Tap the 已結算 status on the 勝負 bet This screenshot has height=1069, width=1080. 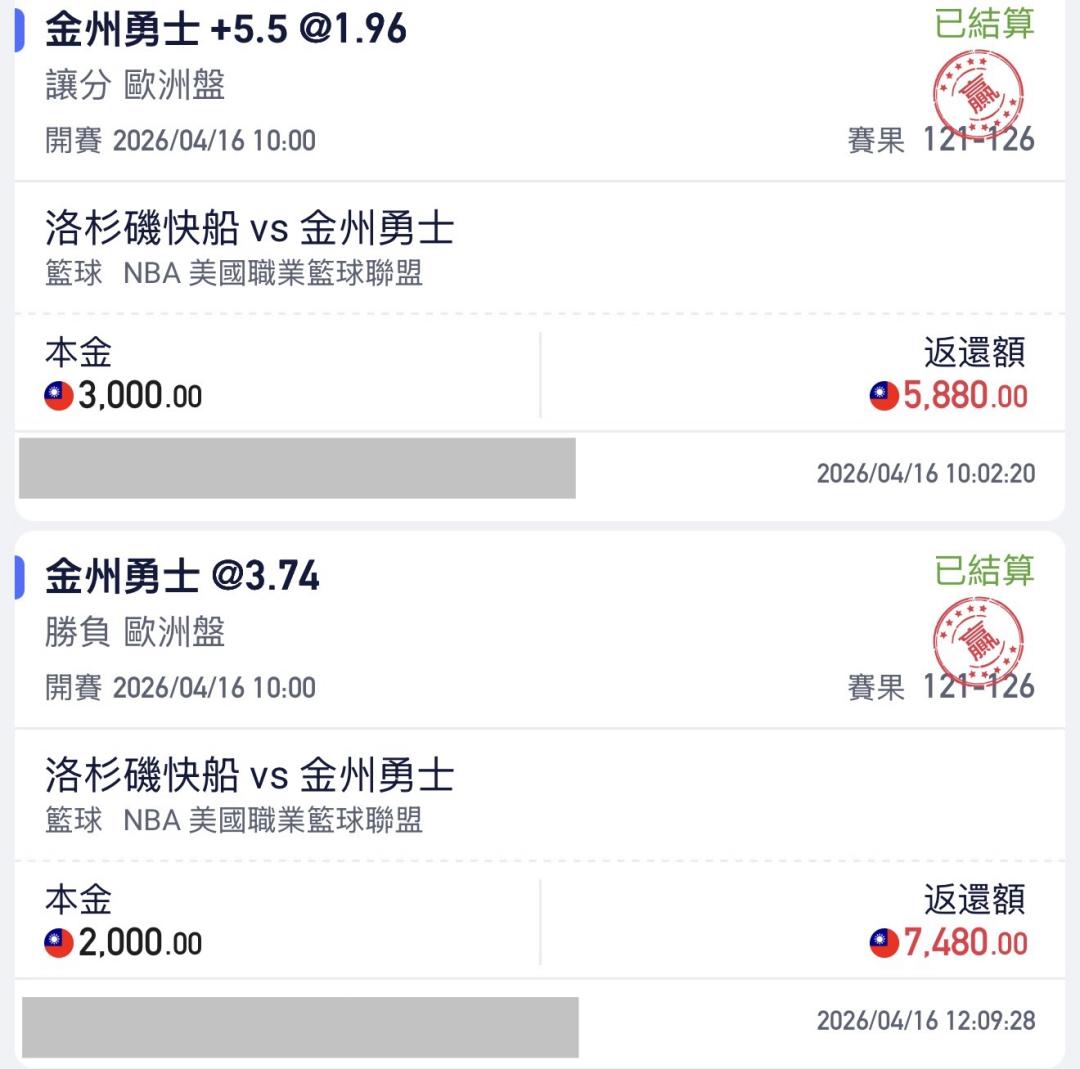point(984,571)
